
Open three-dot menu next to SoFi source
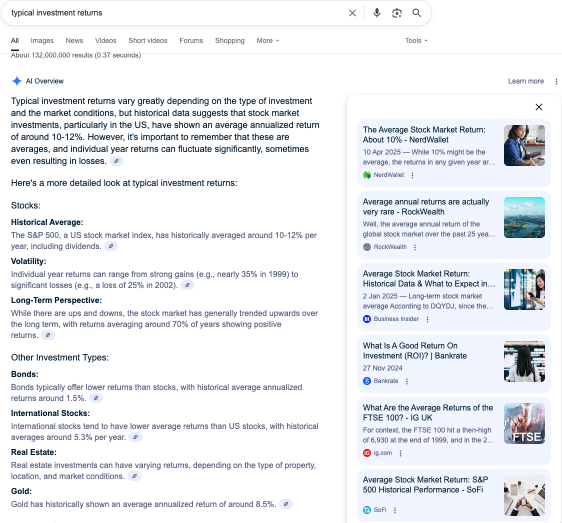(395, 510)
